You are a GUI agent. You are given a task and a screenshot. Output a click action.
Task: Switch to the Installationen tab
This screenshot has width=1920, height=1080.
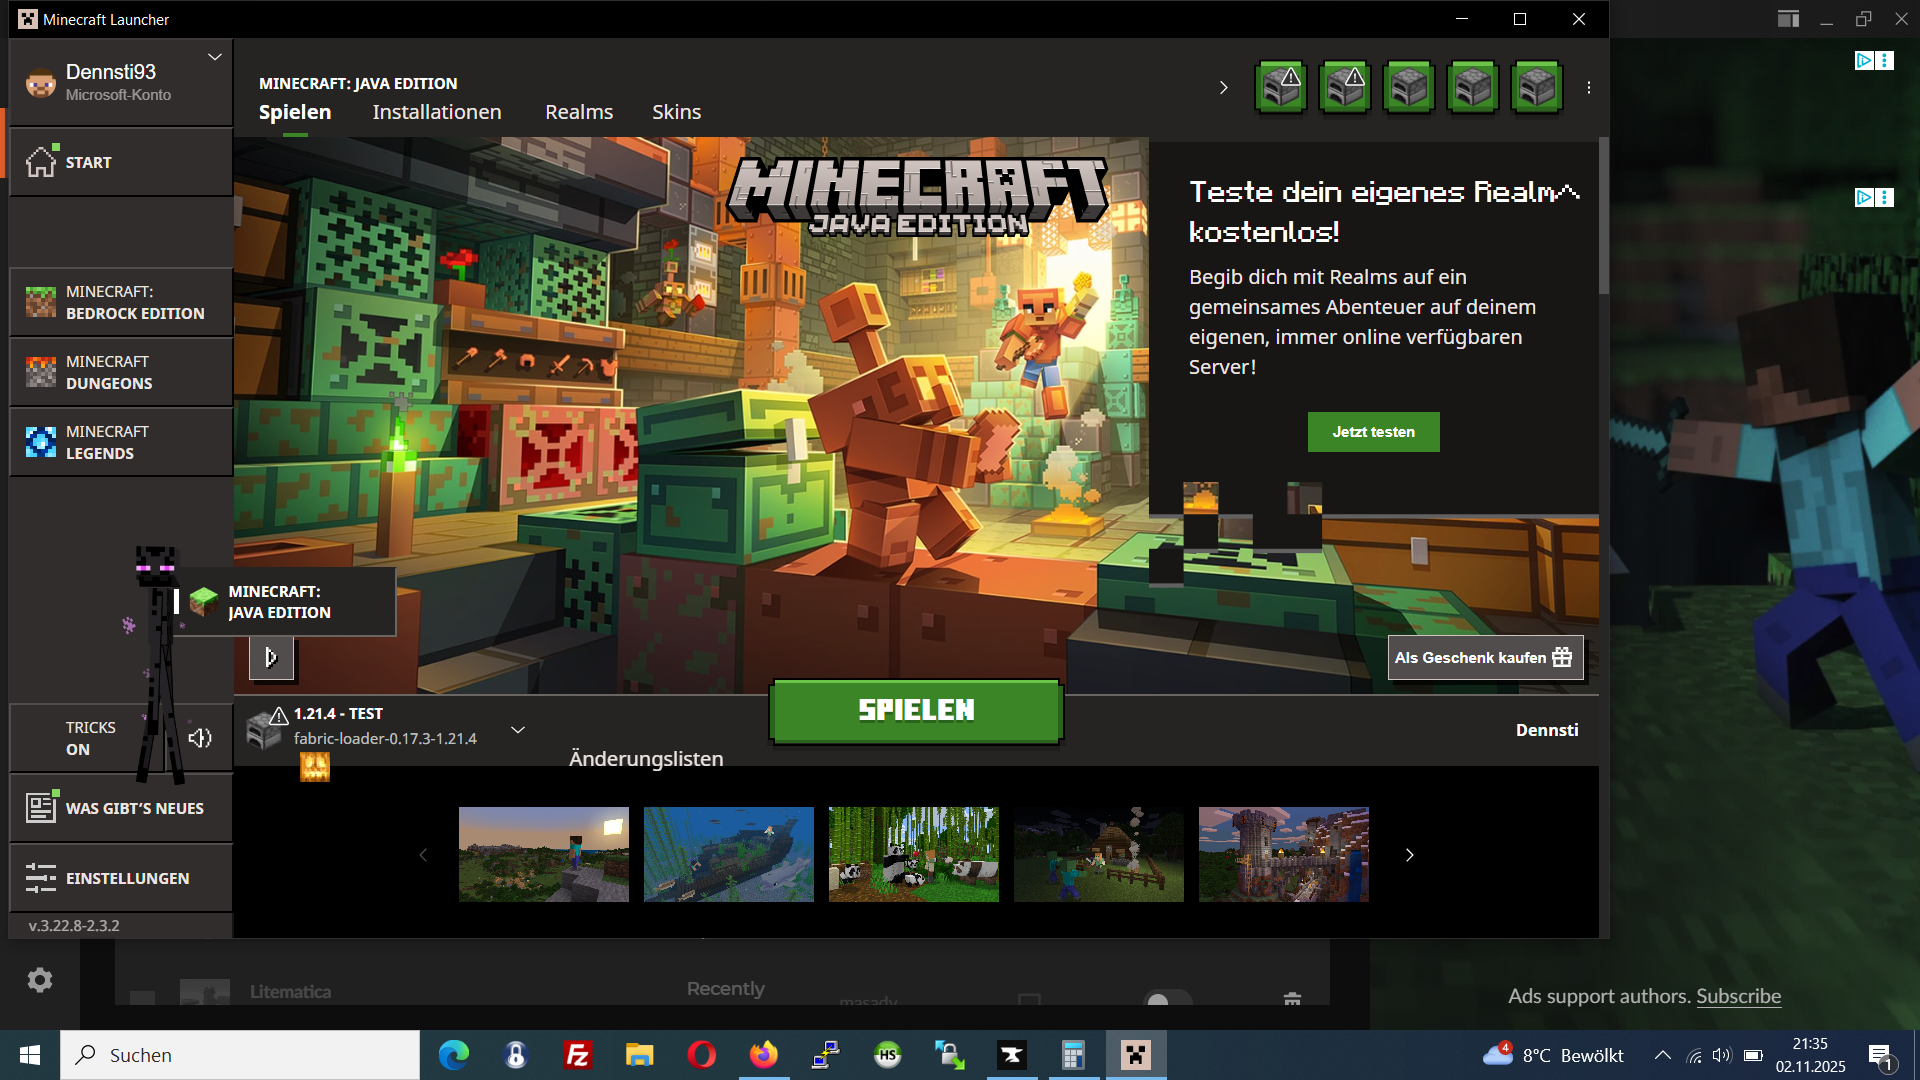437,112
